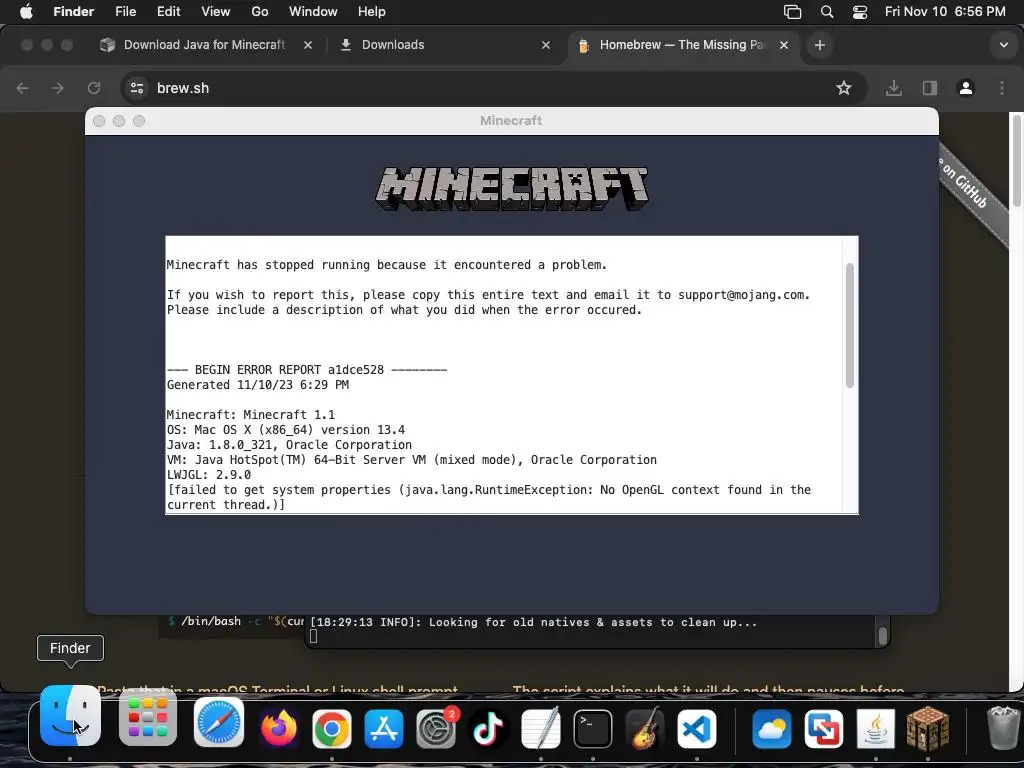
Task: Open the Help menu
Action: (x=372, y=12)
